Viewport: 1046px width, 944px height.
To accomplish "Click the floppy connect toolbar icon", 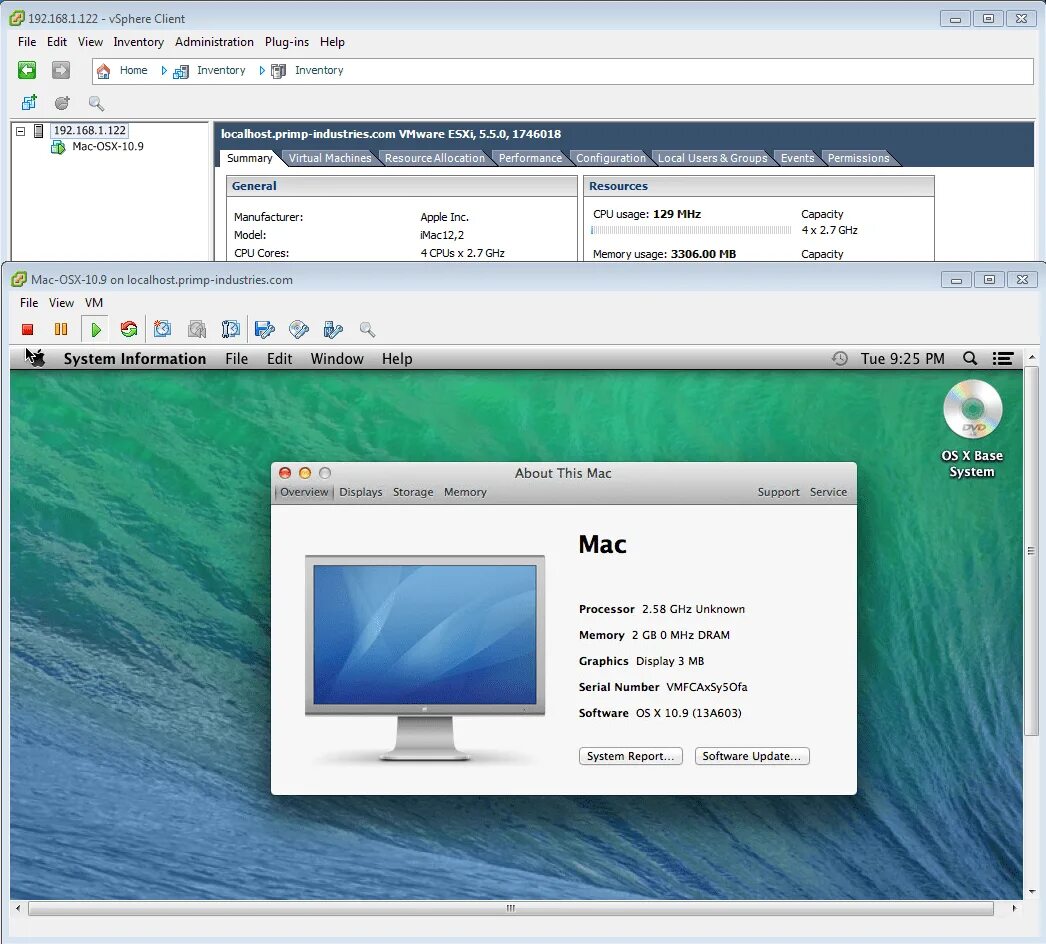I will (265, 329).
